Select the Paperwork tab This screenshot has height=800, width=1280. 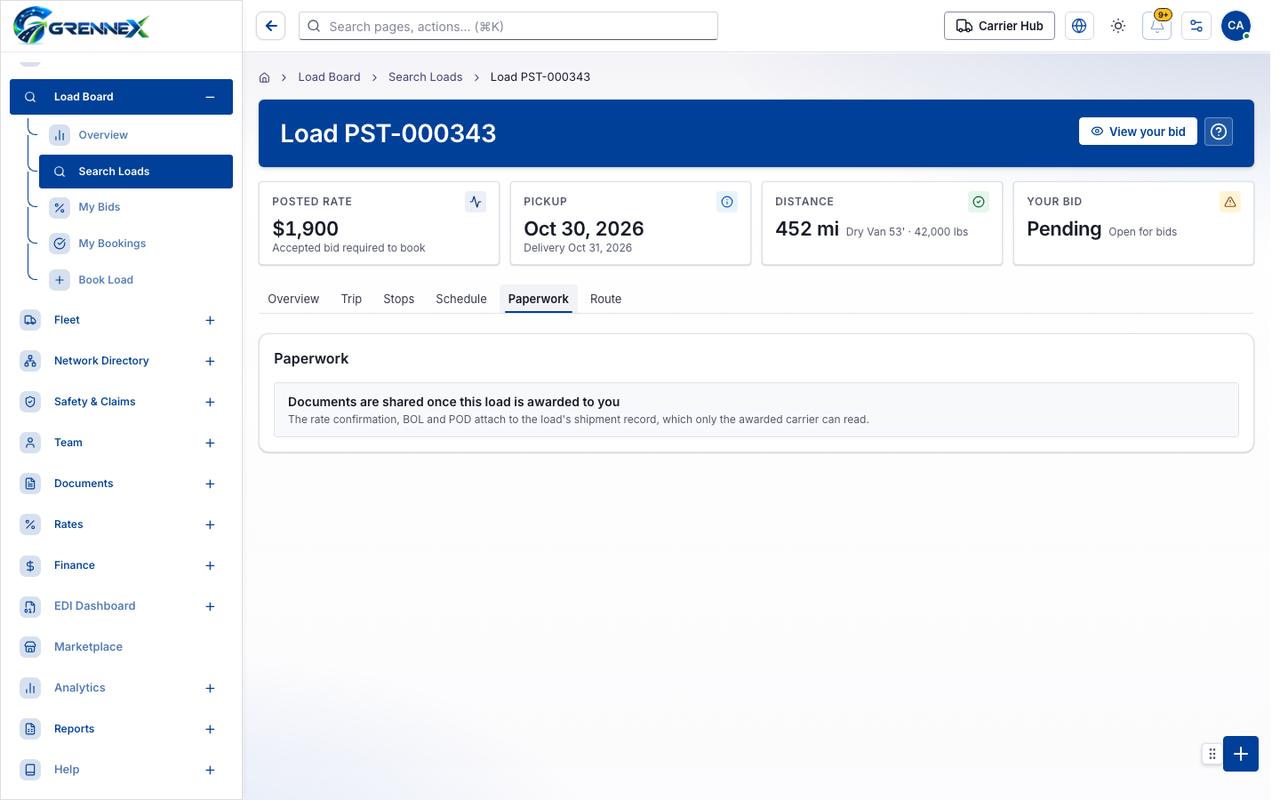[538, 299]
